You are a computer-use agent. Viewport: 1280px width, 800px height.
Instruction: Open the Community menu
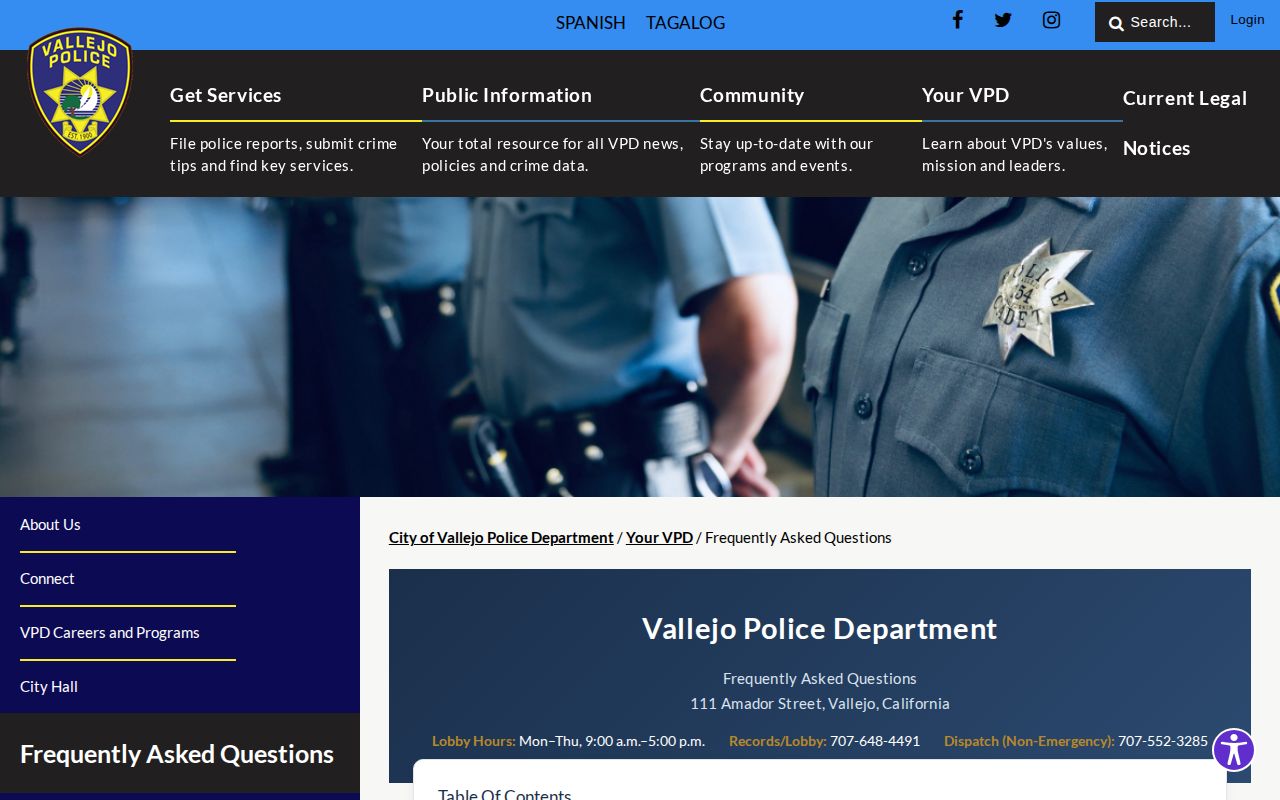[752, 95]
